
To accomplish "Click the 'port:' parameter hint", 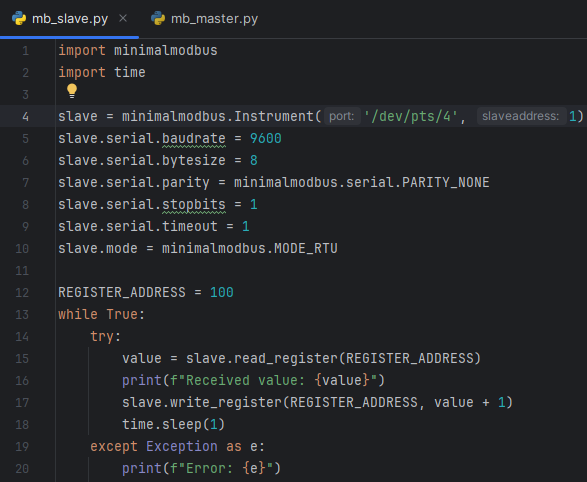I will click(342, 116).
